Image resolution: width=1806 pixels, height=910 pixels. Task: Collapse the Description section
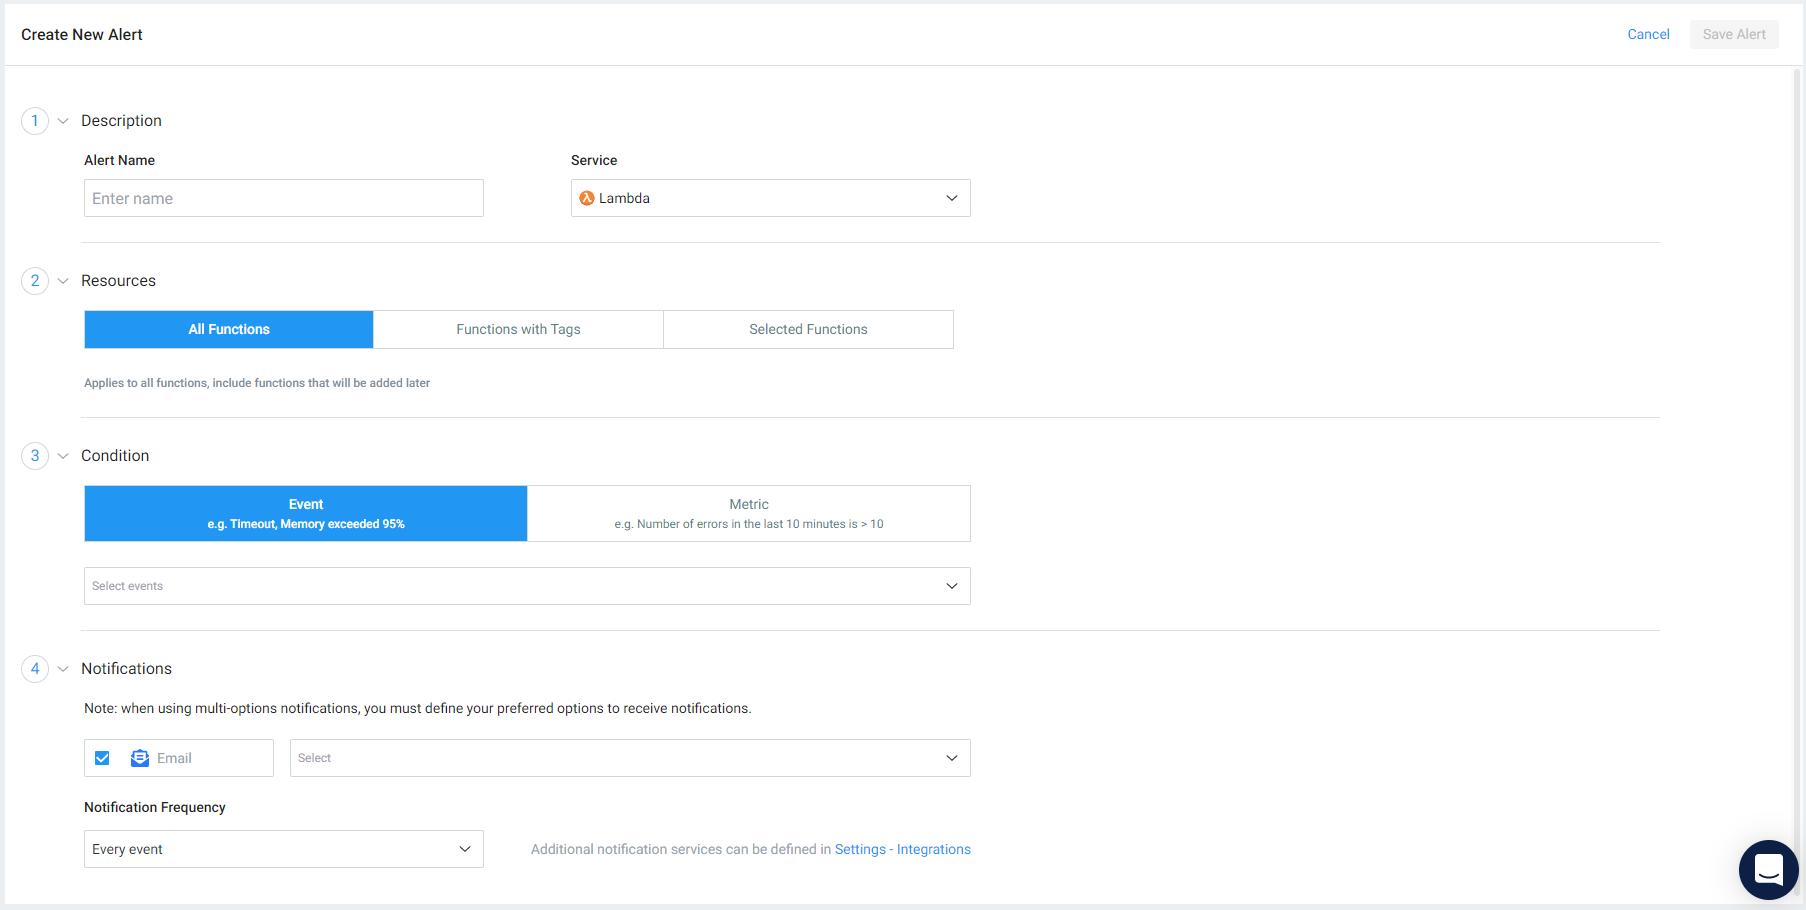63,120
